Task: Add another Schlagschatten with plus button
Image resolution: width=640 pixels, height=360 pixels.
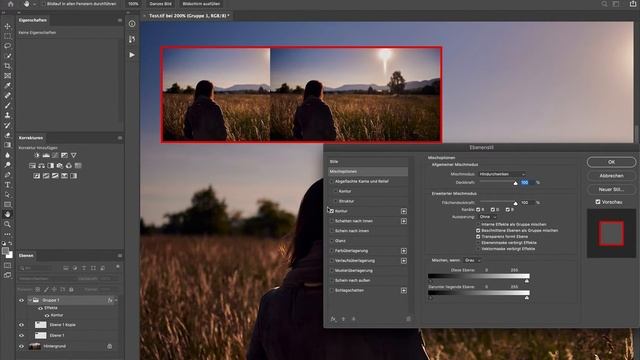Action: pos(404,290)
